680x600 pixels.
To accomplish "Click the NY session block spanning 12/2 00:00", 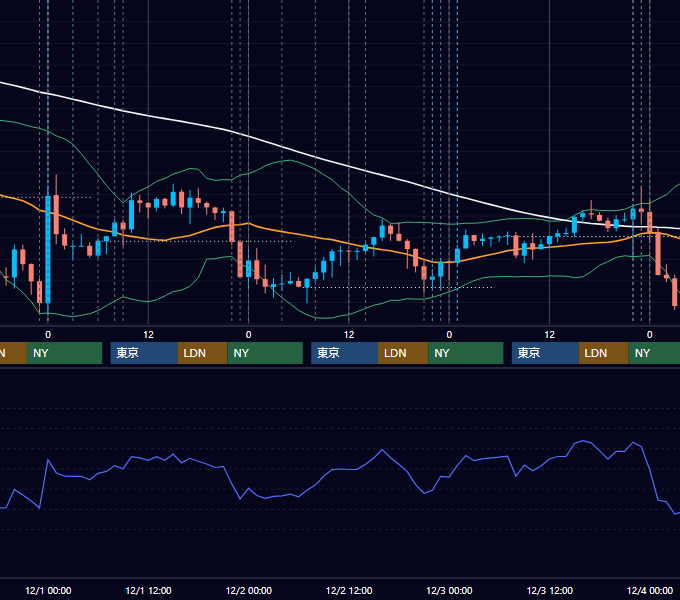I will click(x=265, y=353).
